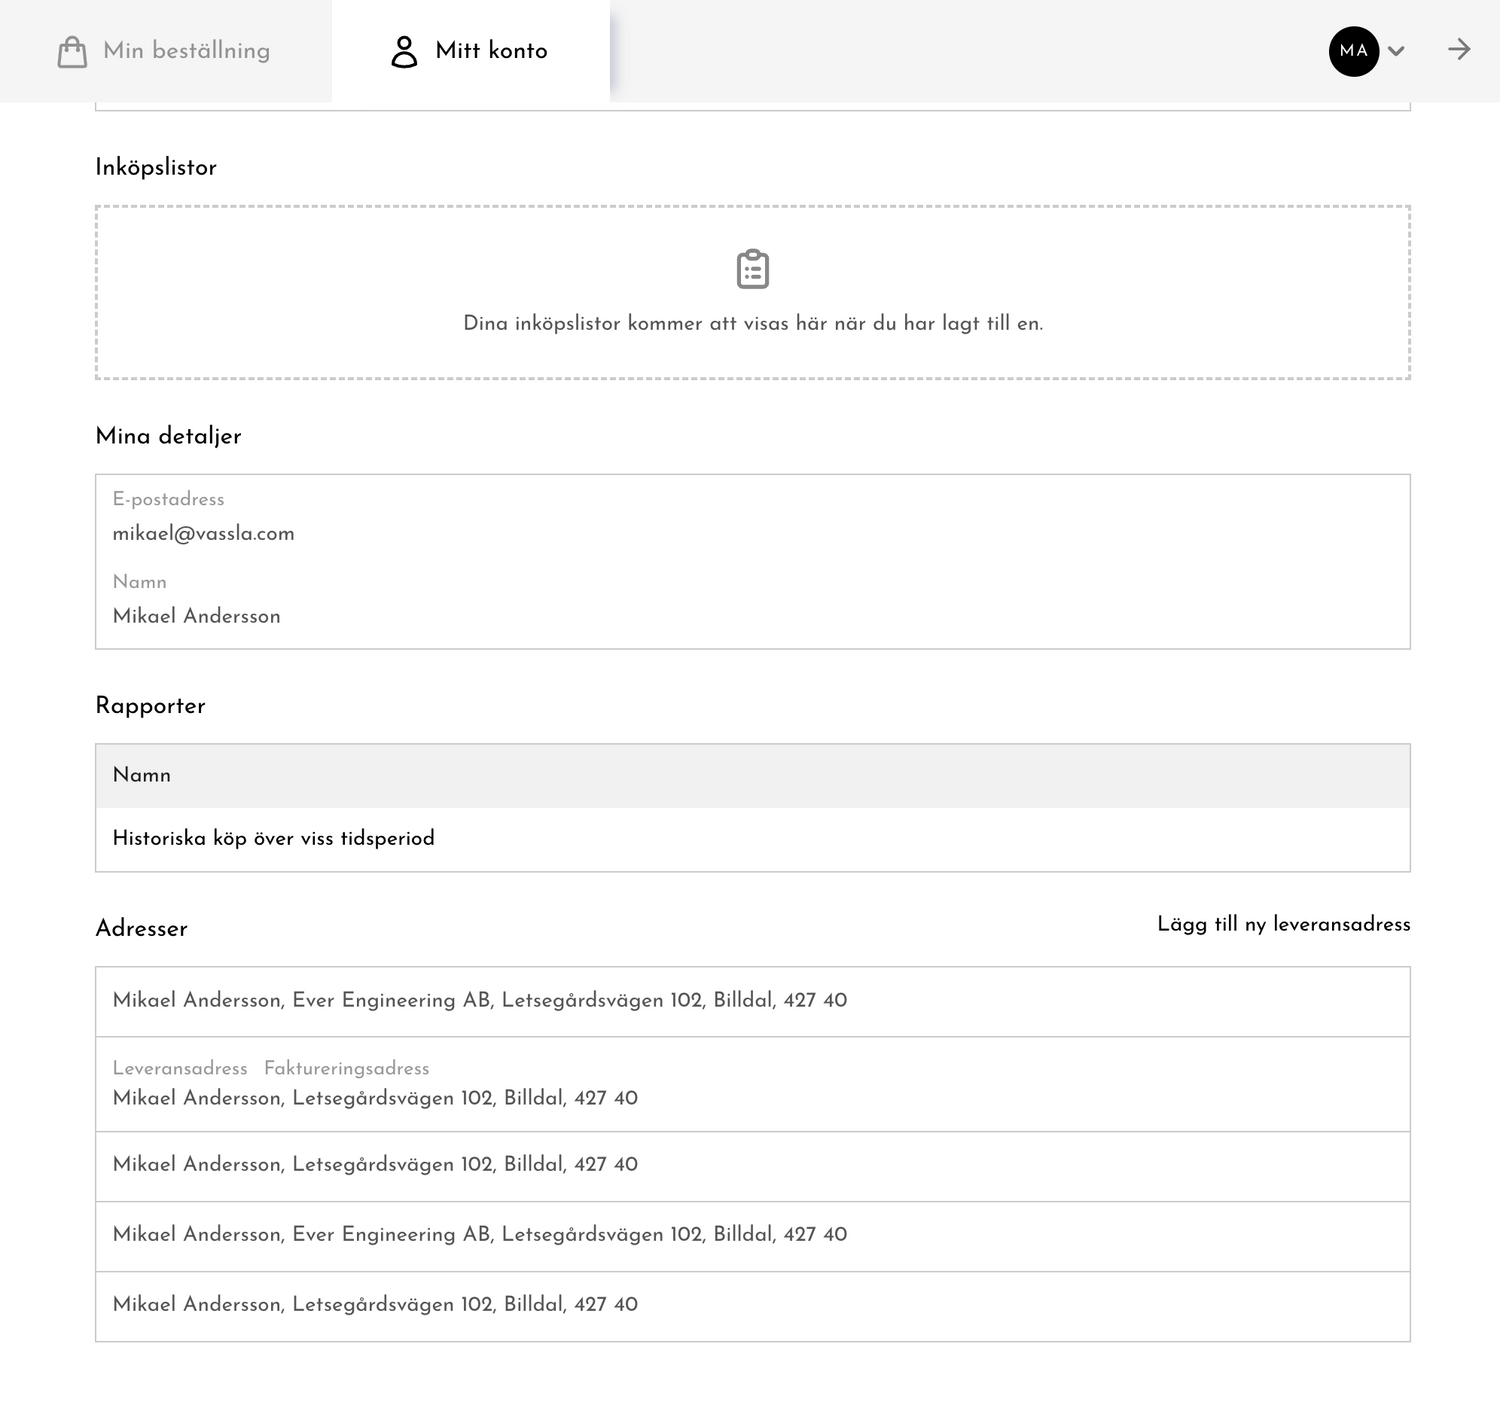Click the Namn column header in Rapporter
The image size is (1500, 1423).
coord(142,775)
